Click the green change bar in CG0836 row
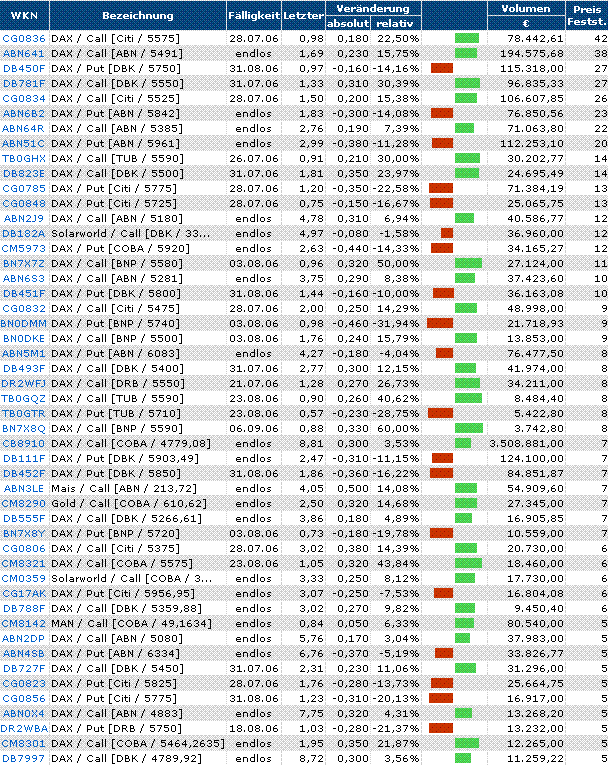The width and height of the screenshot is (608, 765). pyautogui.click(x=467, y=38)
